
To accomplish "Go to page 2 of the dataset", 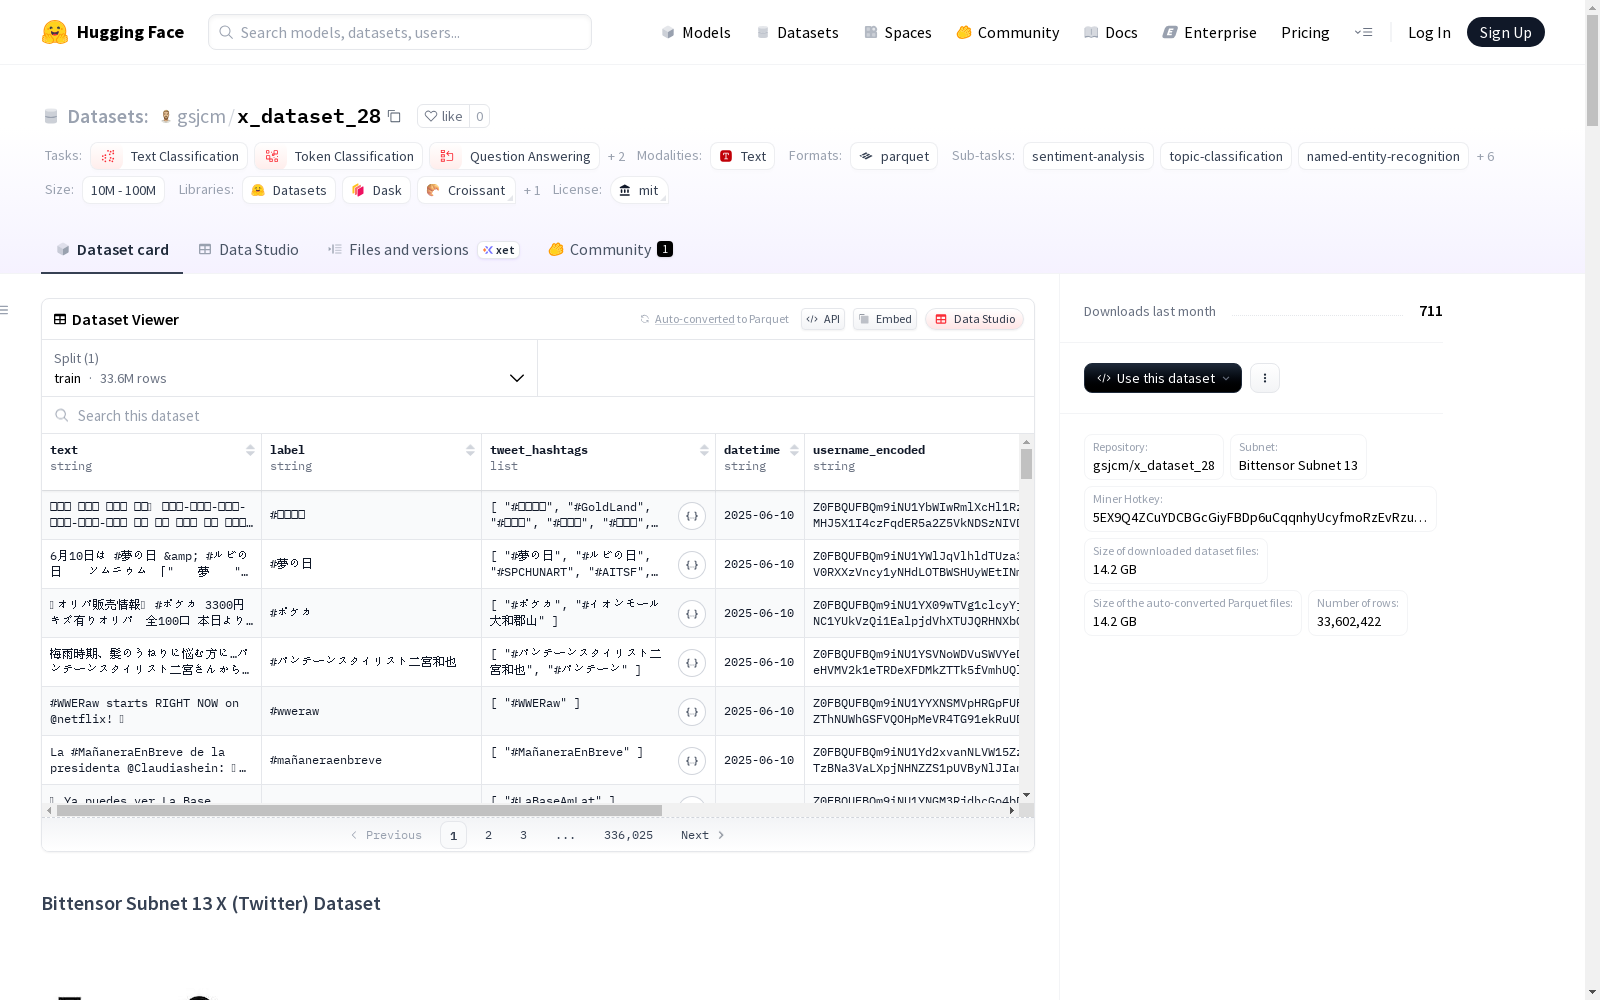I will (488, 835).
